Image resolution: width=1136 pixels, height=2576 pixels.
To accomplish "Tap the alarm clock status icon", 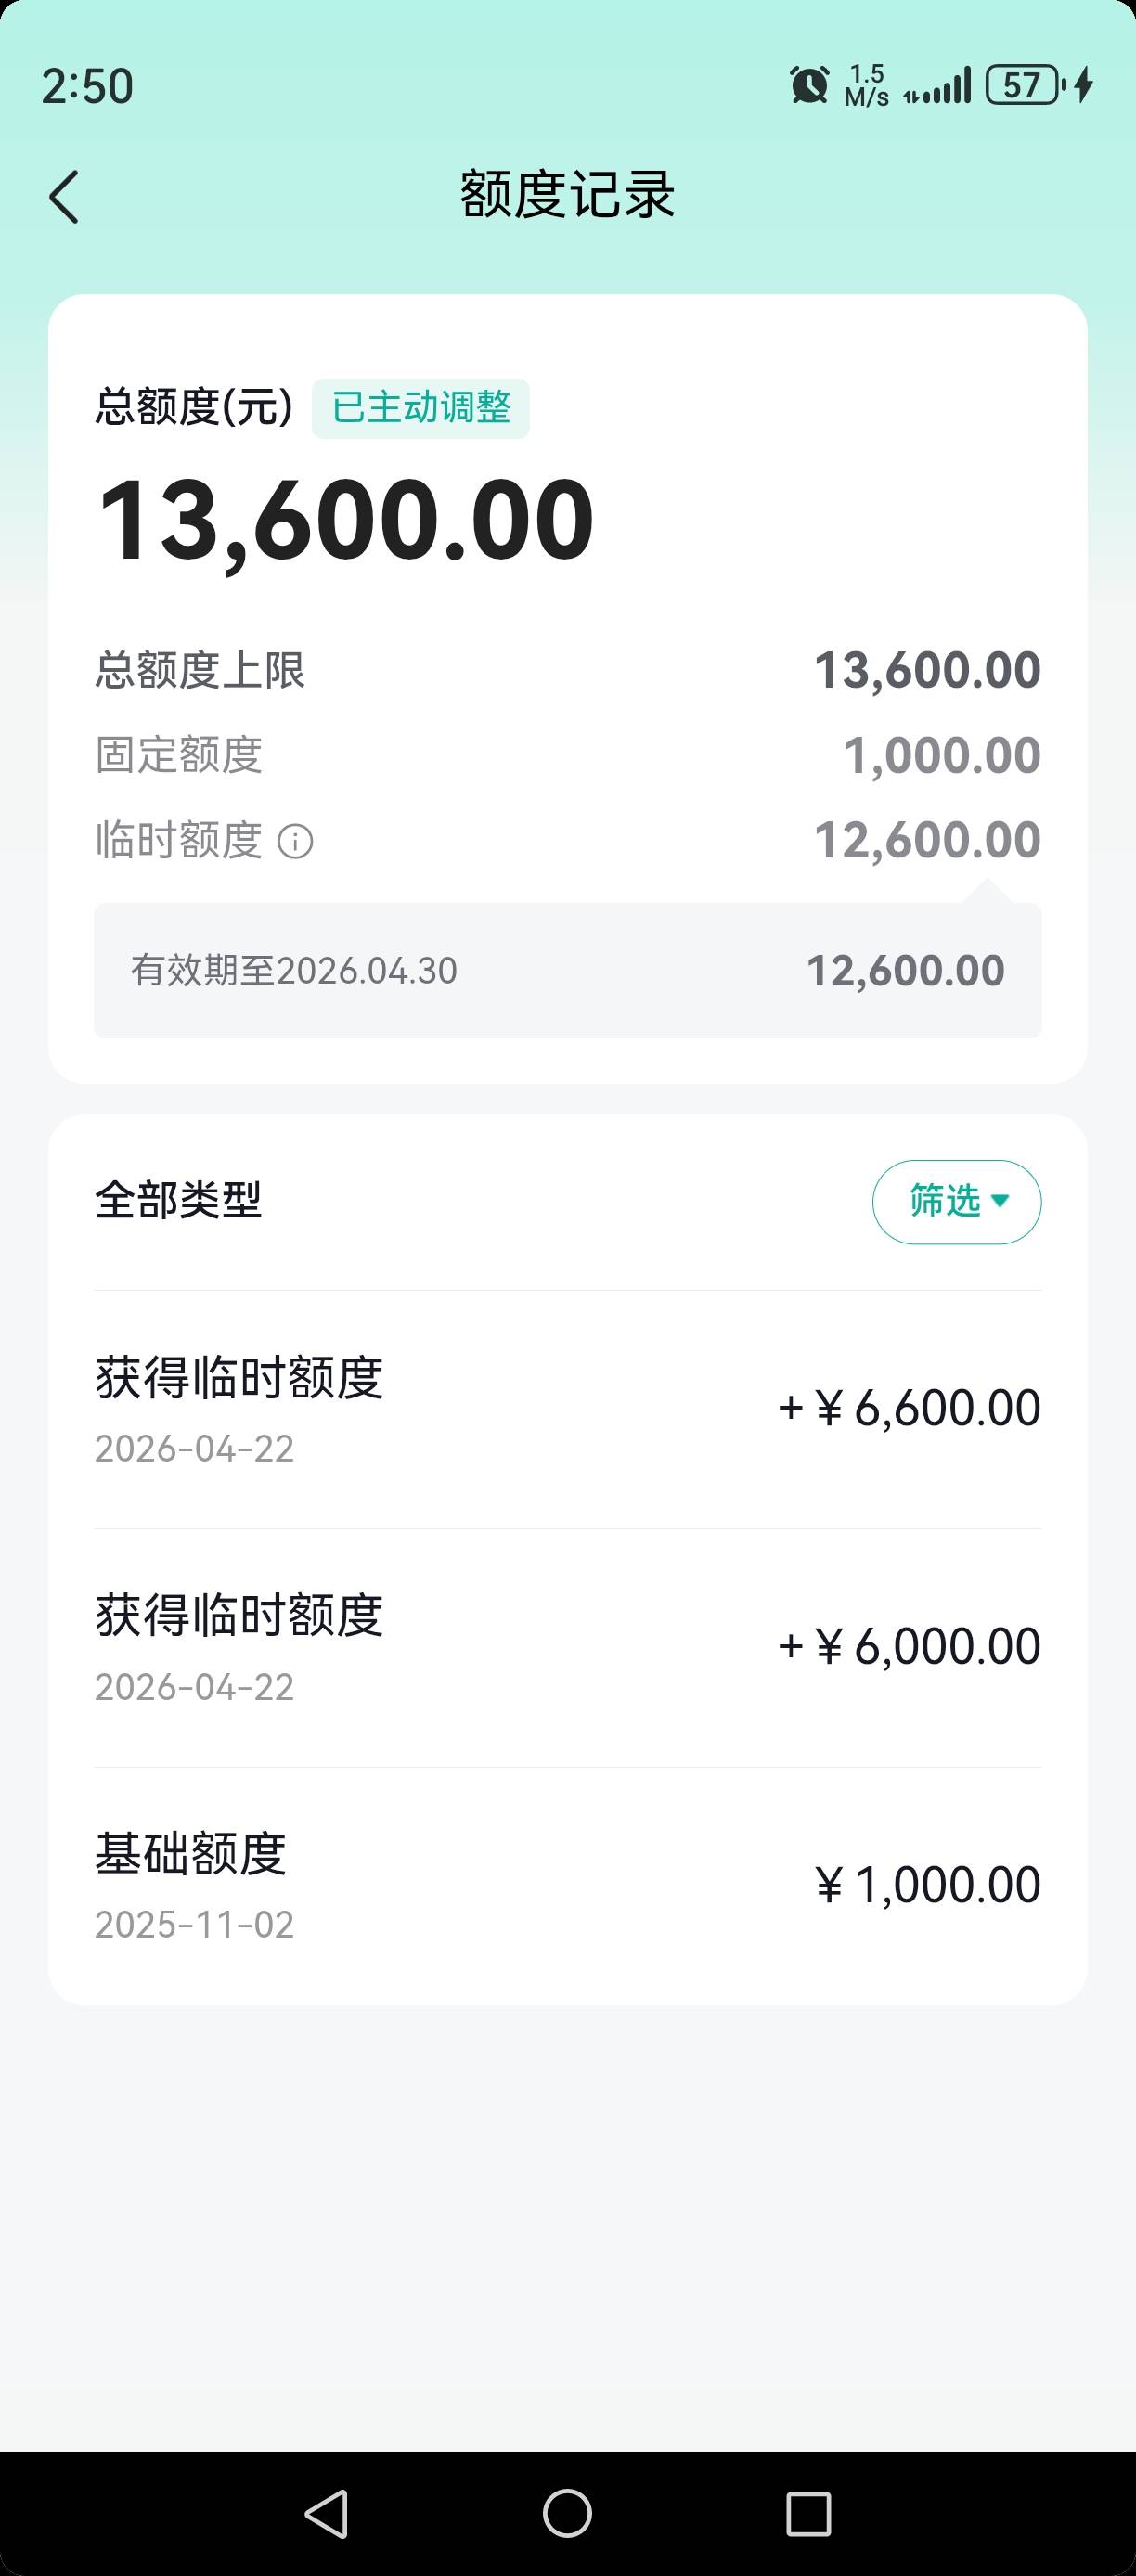I will click(809, 85).
